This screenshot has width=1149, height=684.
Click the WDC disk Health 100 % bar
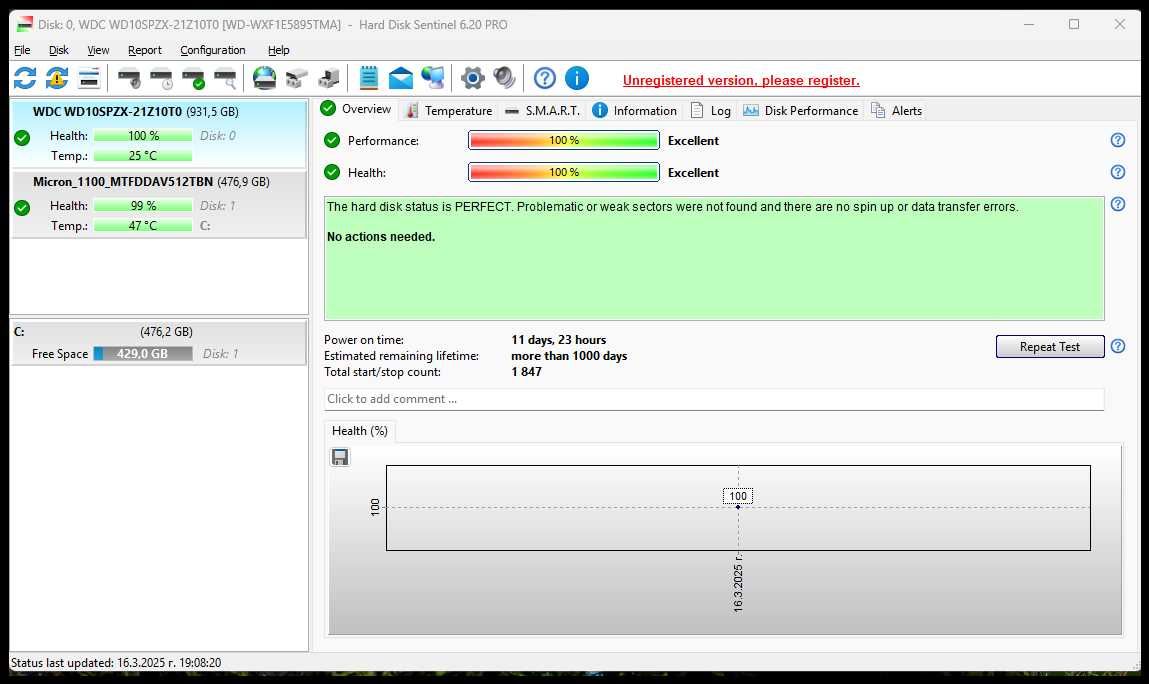143,136
